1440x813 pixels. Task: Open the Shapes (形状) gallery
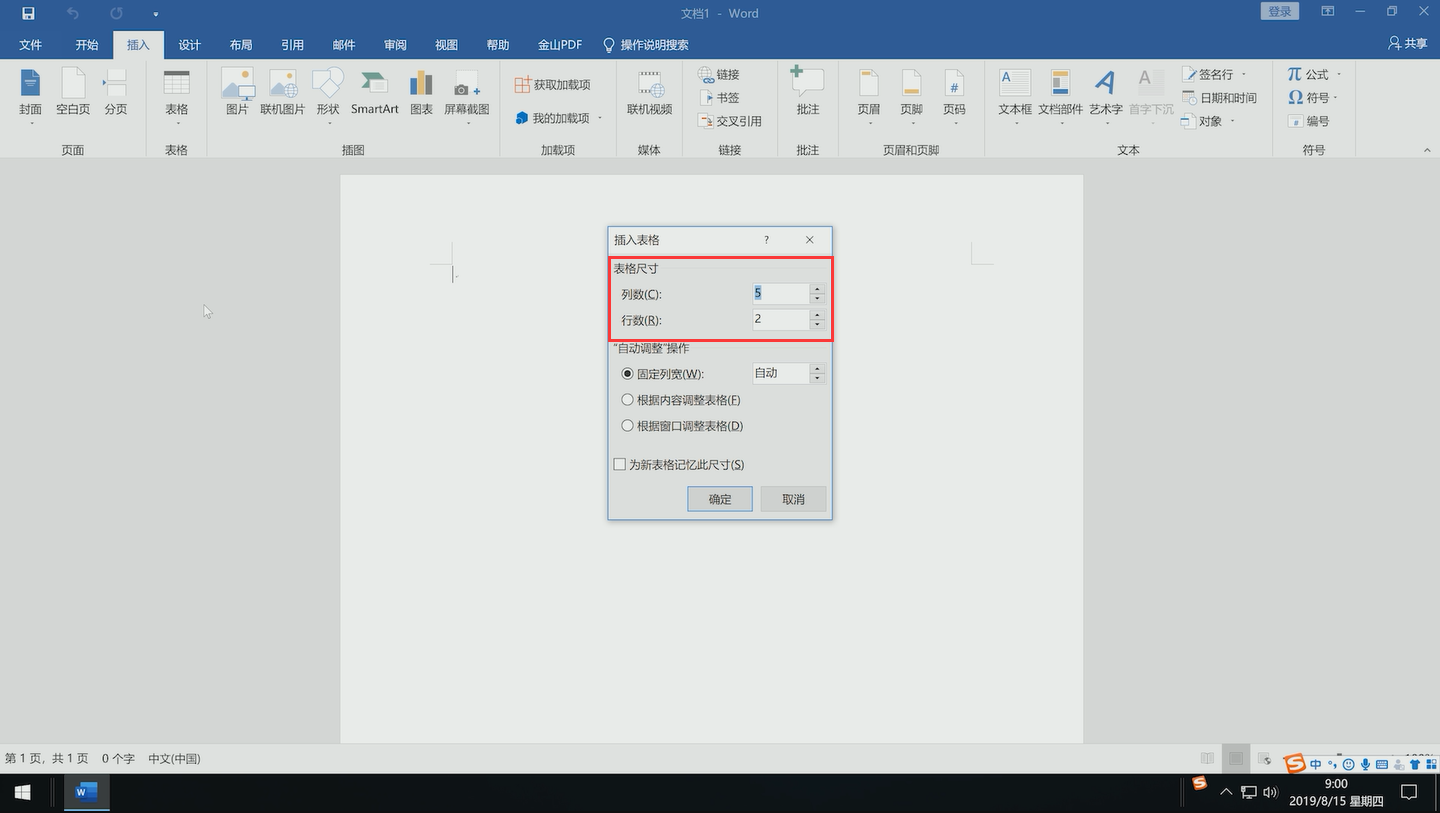(x=328, y=97)
